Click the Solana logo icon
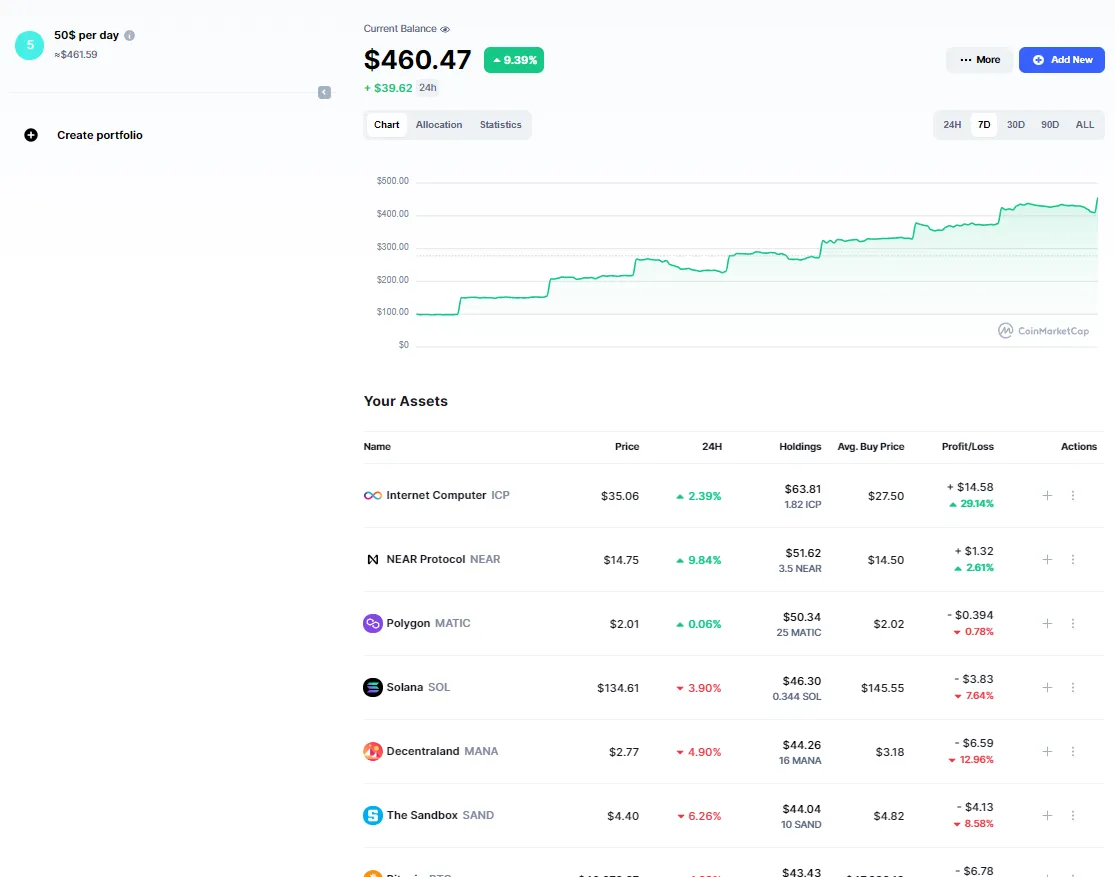The height and width of the screenshot is (877, 1115). point(373,688)
